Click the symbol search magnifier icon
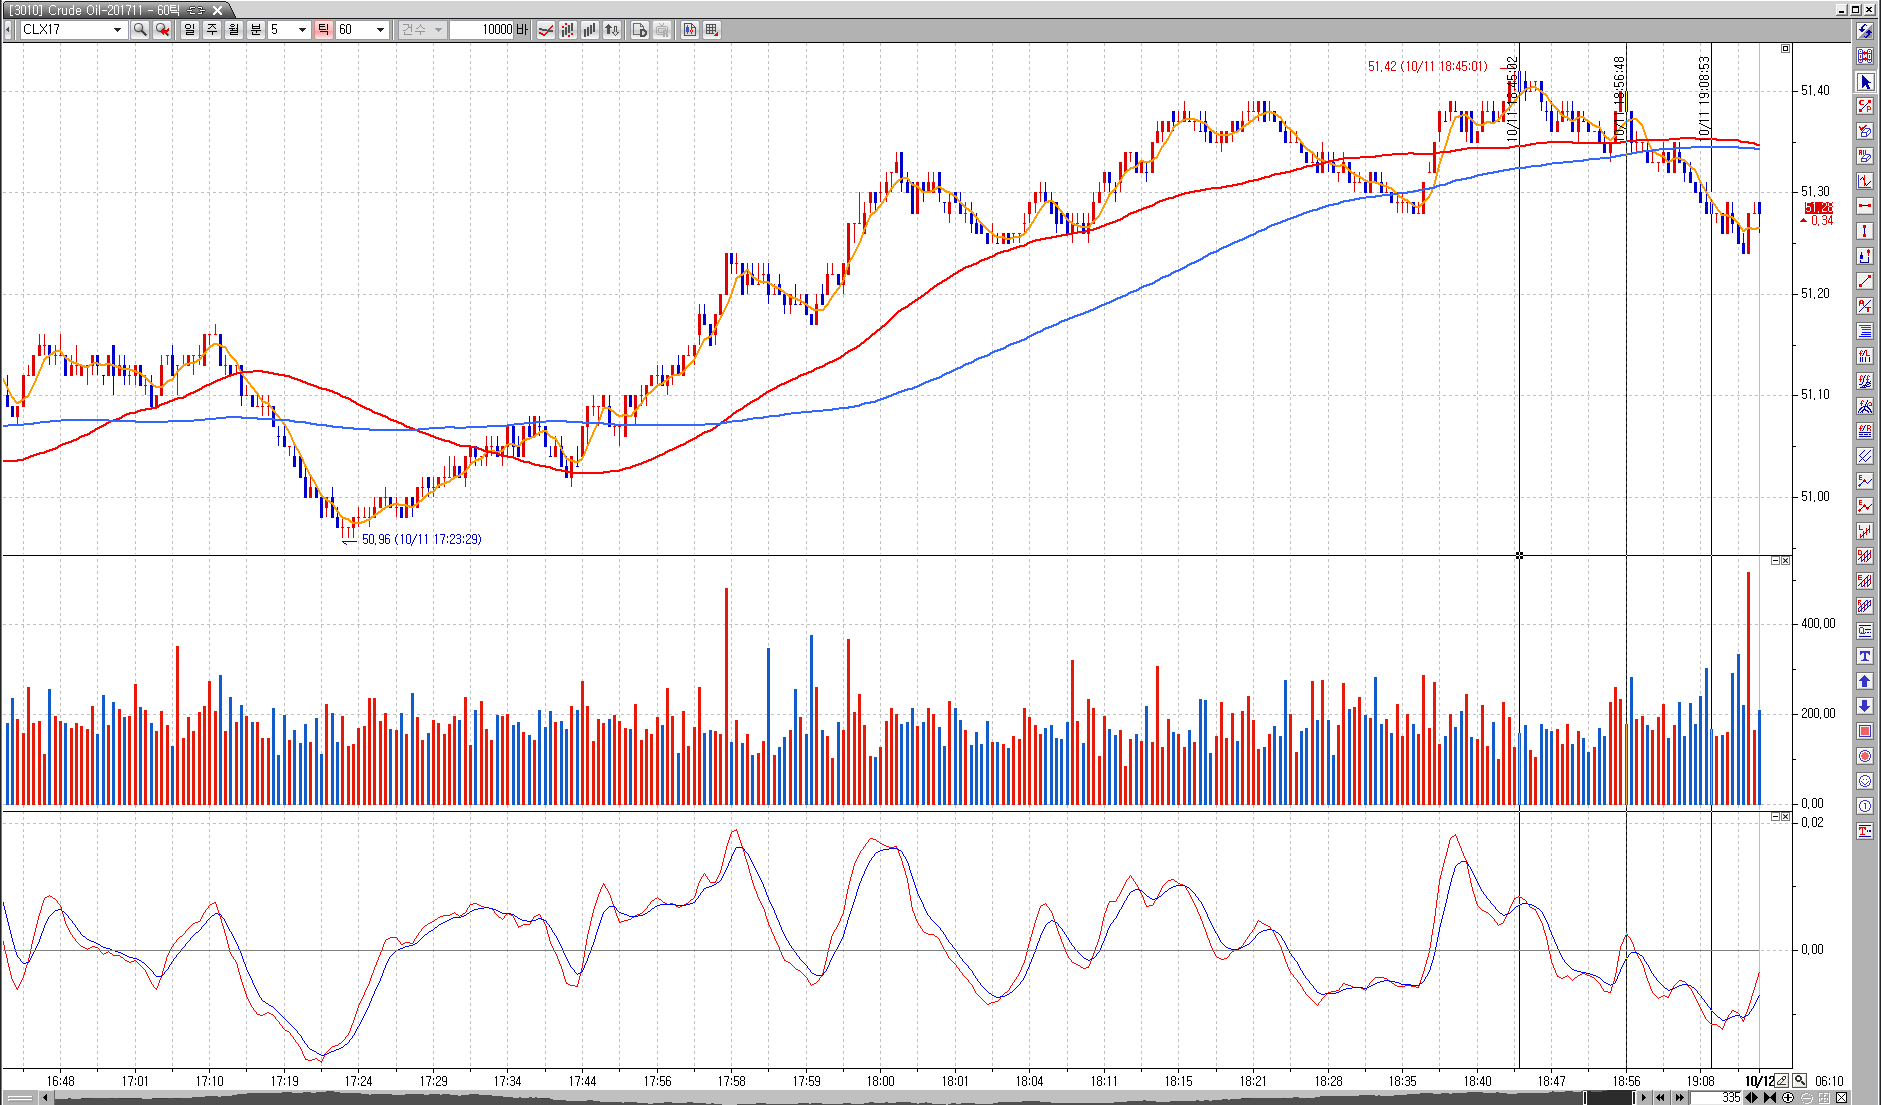This screenshot has height=1105, width=1881. coord(140,30)
